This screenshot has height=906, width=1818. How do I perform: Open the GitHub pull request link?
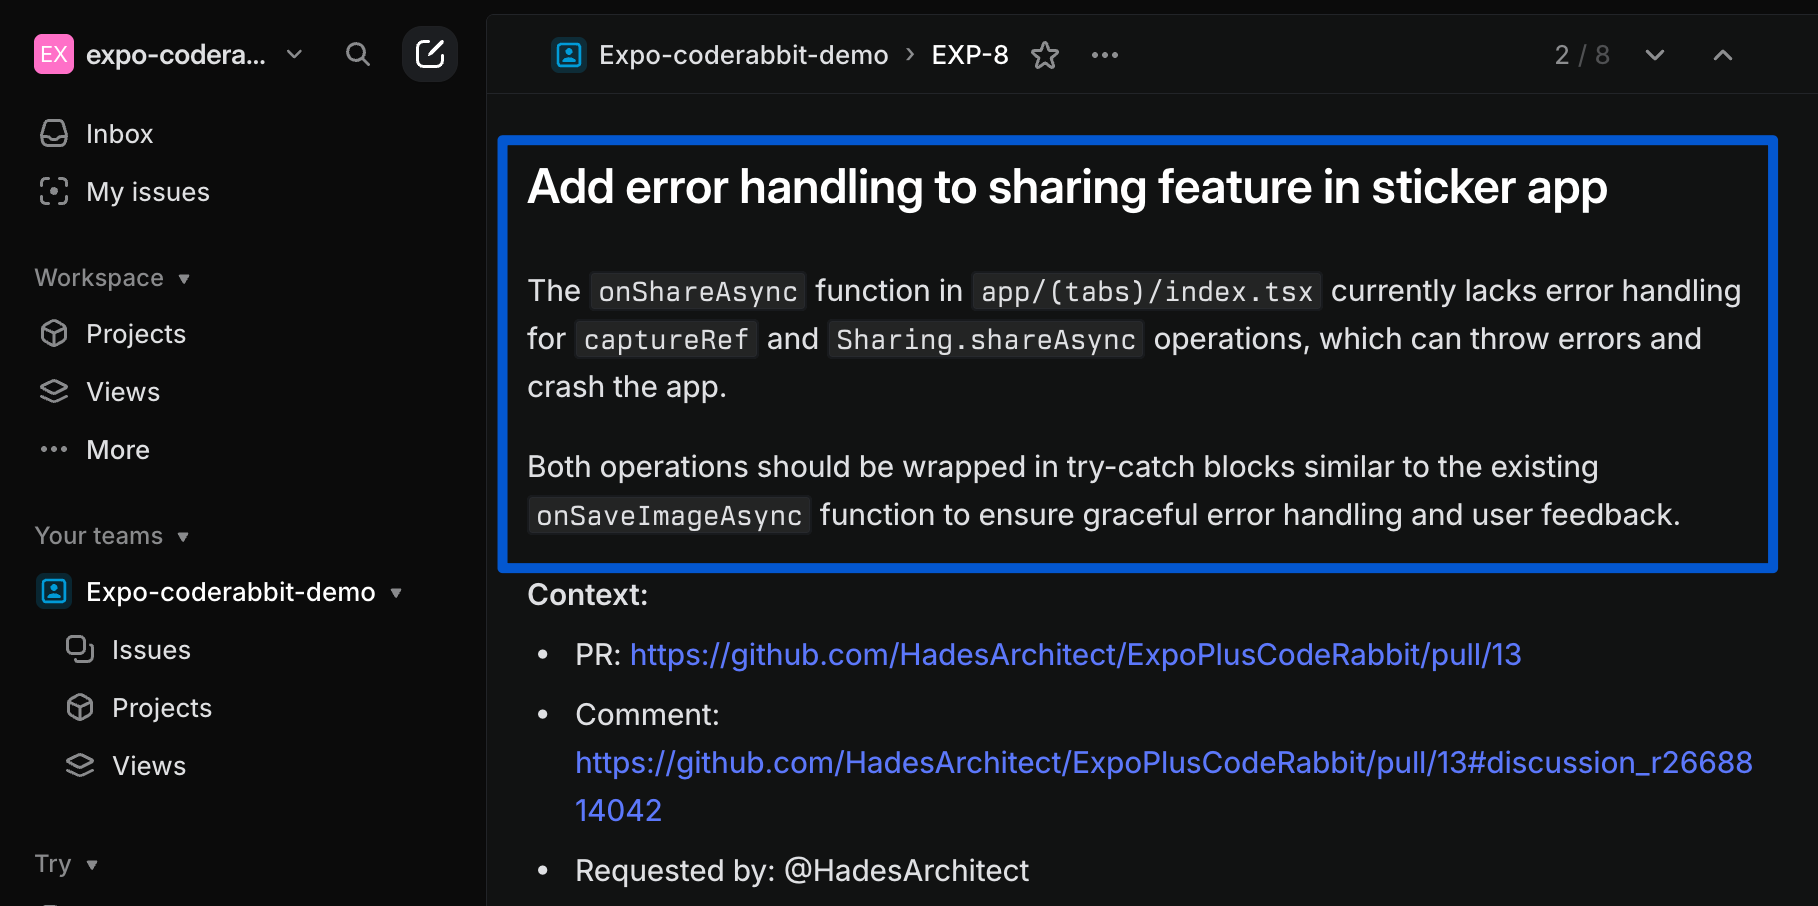tap(1074, 654)
